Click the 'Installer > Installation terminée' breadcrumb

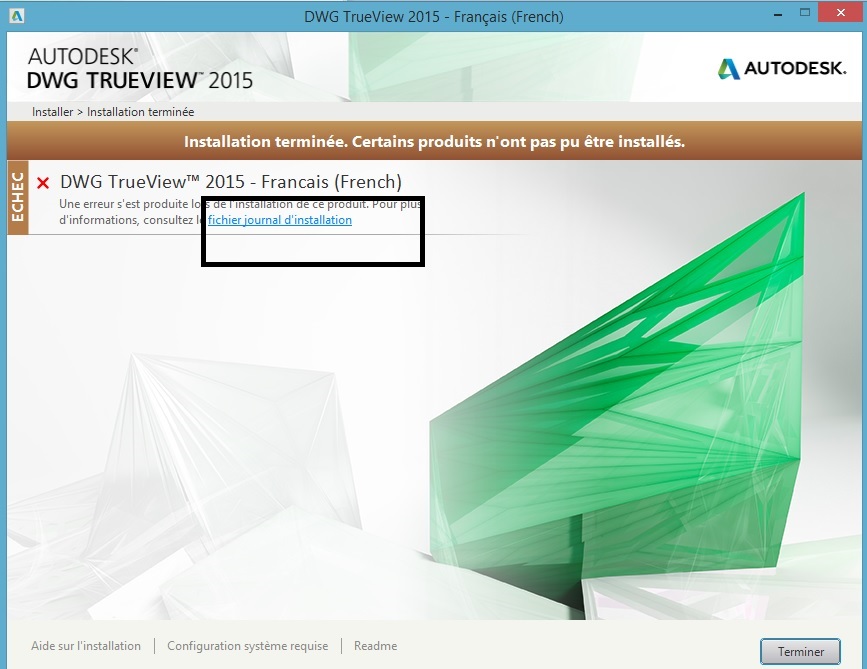point(113,112)
